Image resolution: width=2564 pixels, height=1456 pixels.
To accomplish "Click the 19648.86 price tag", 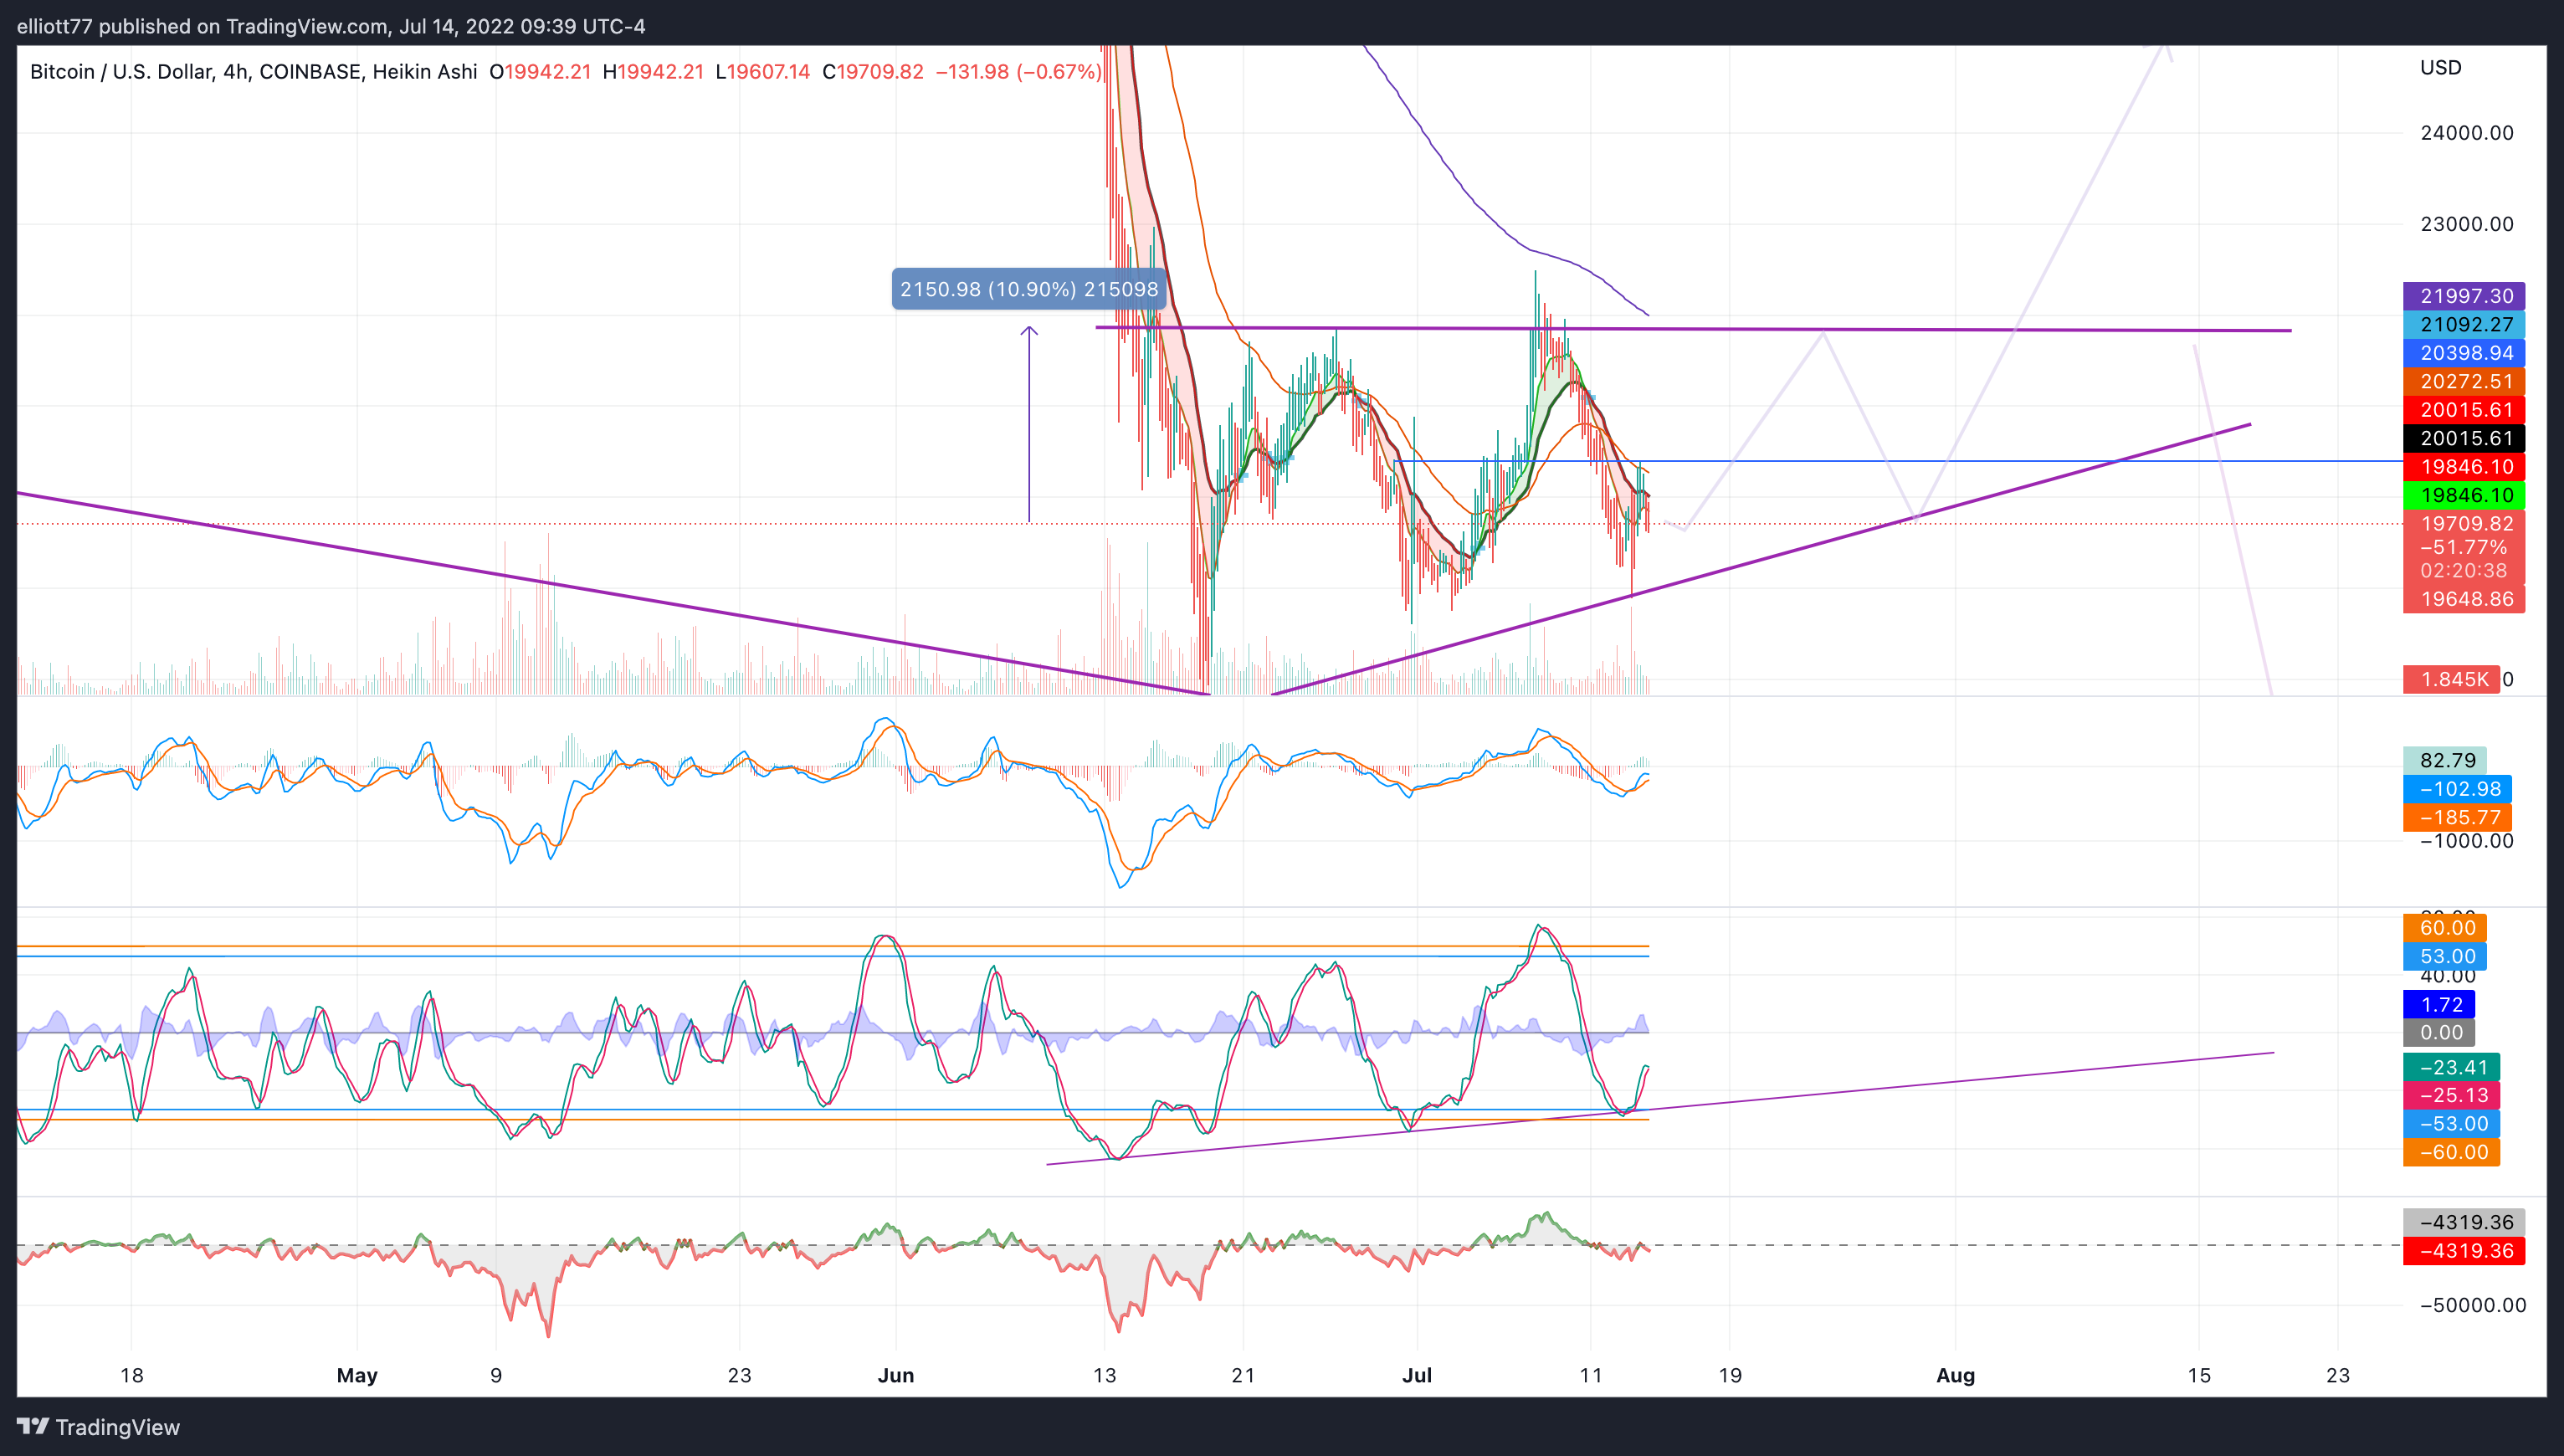I will point(2464,599).
